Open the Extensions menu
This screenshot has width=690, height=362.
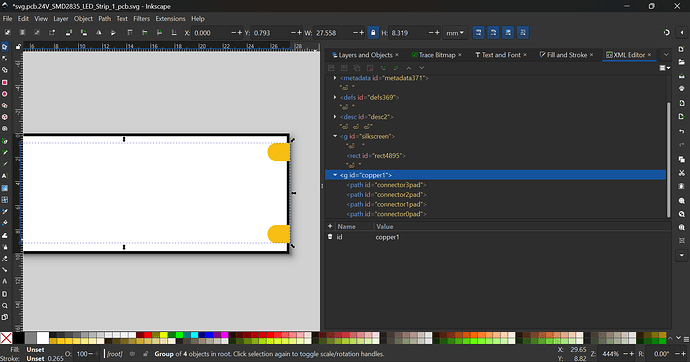point(170,18)
